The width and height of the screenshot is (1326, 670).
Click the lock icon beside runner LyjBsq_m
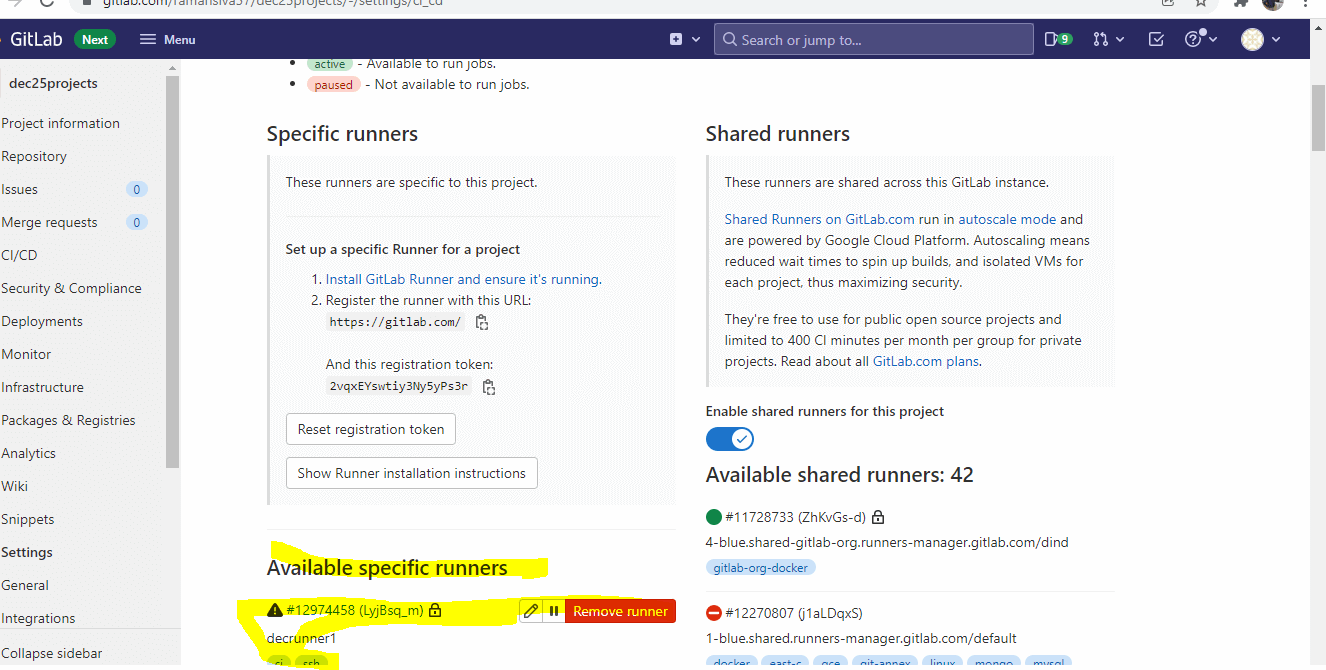tap(435, 610)
